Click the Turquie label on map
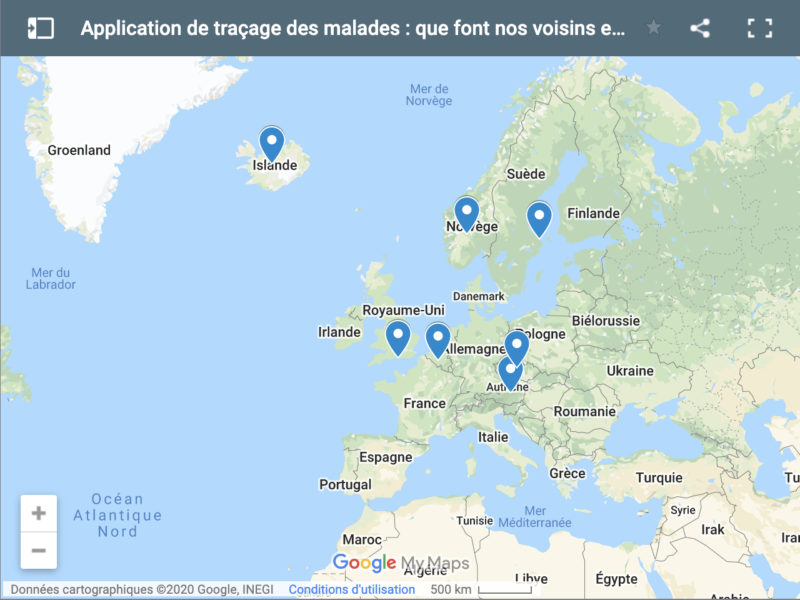 [658, 477]
